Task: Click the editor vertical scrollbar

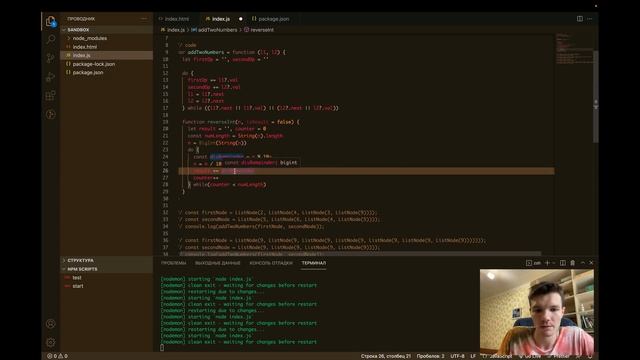Action: pyautogui.click(x=596, y=97)
